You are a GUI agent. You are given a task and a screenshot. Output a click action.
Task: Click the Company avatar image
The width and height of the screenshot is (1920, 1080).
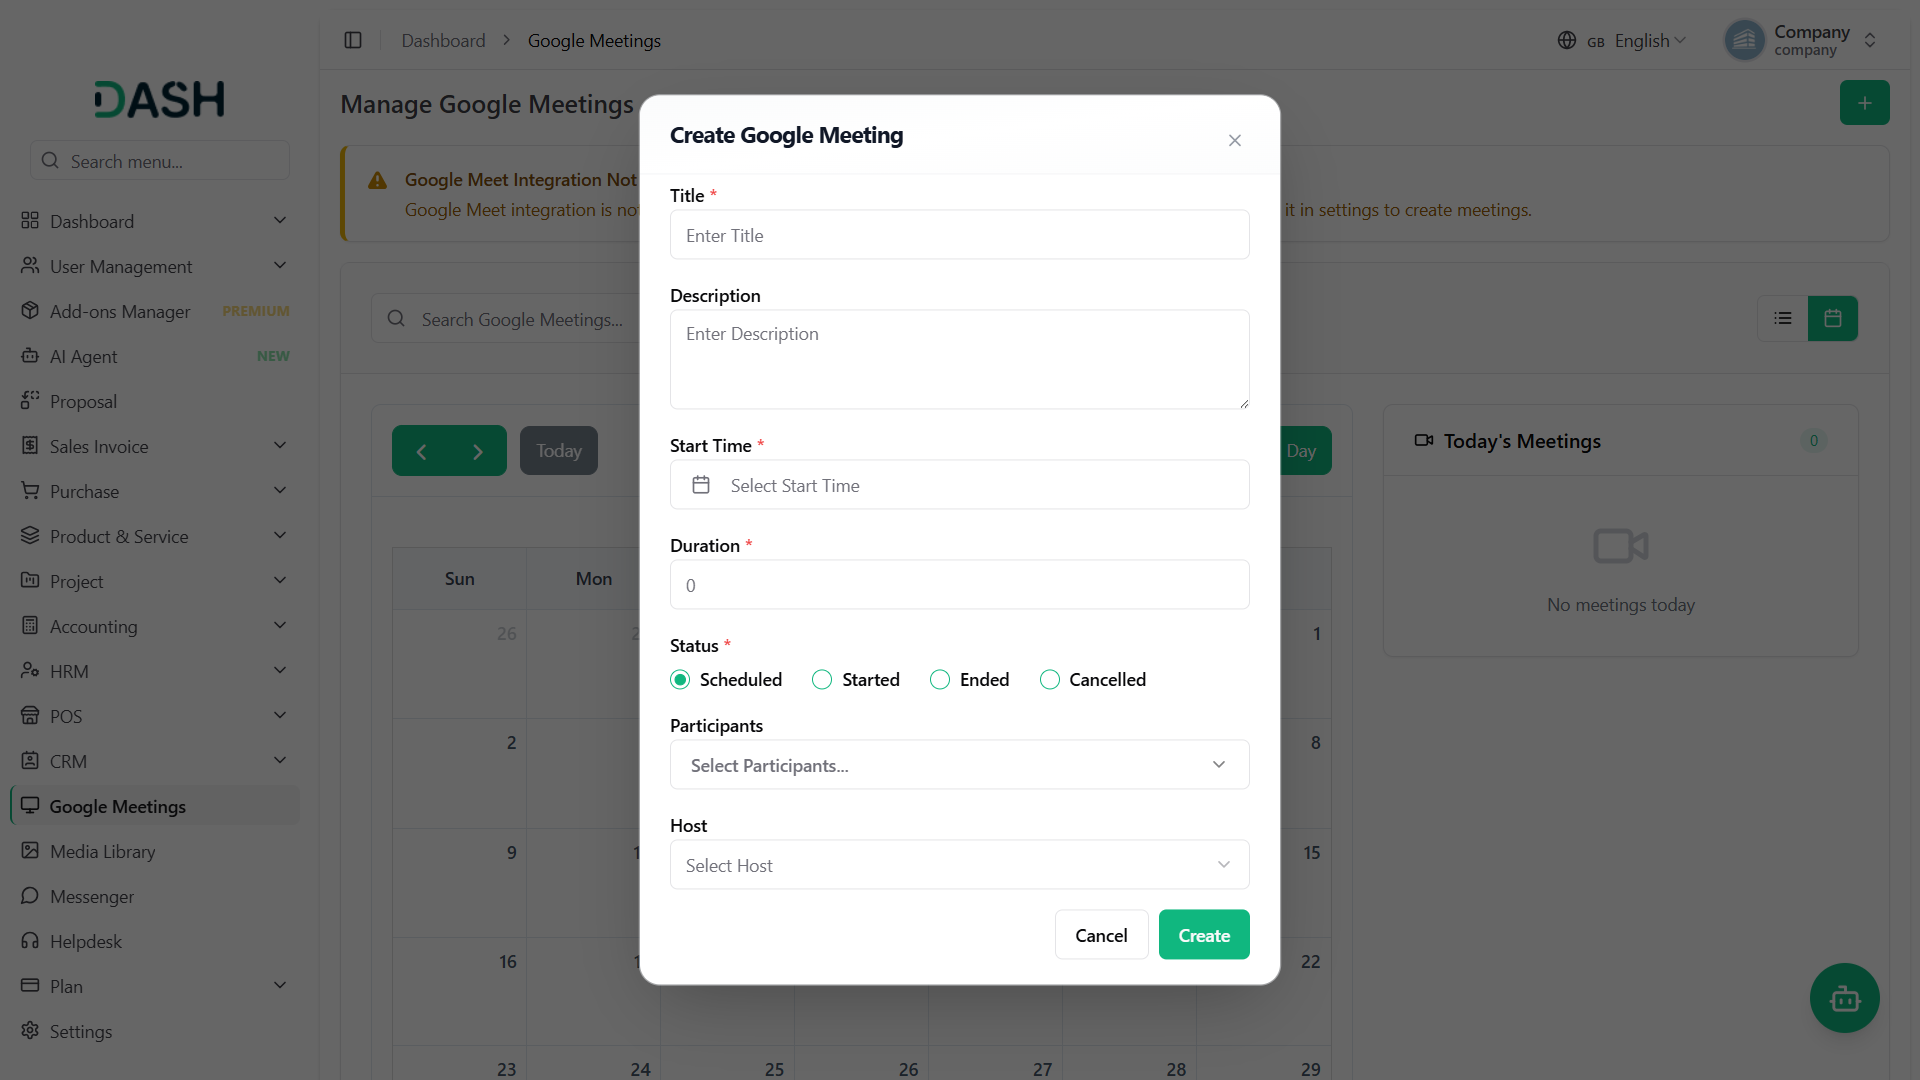(1745, 40)
